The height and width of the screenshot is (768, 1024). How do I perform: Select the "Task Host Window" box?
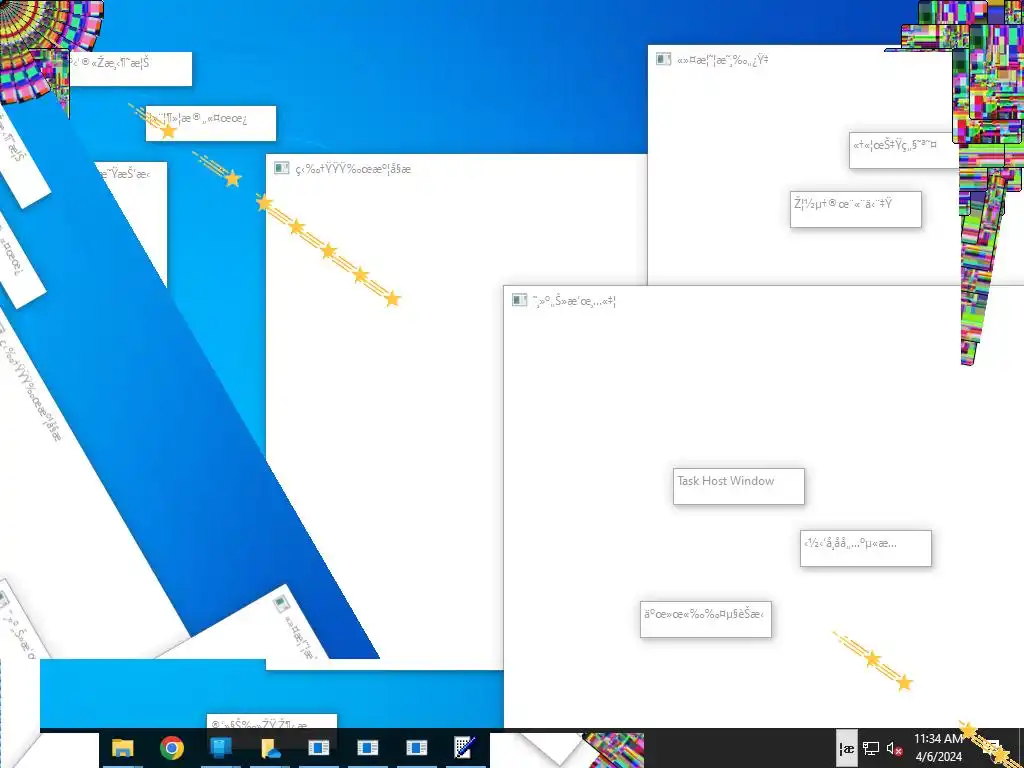739,486
